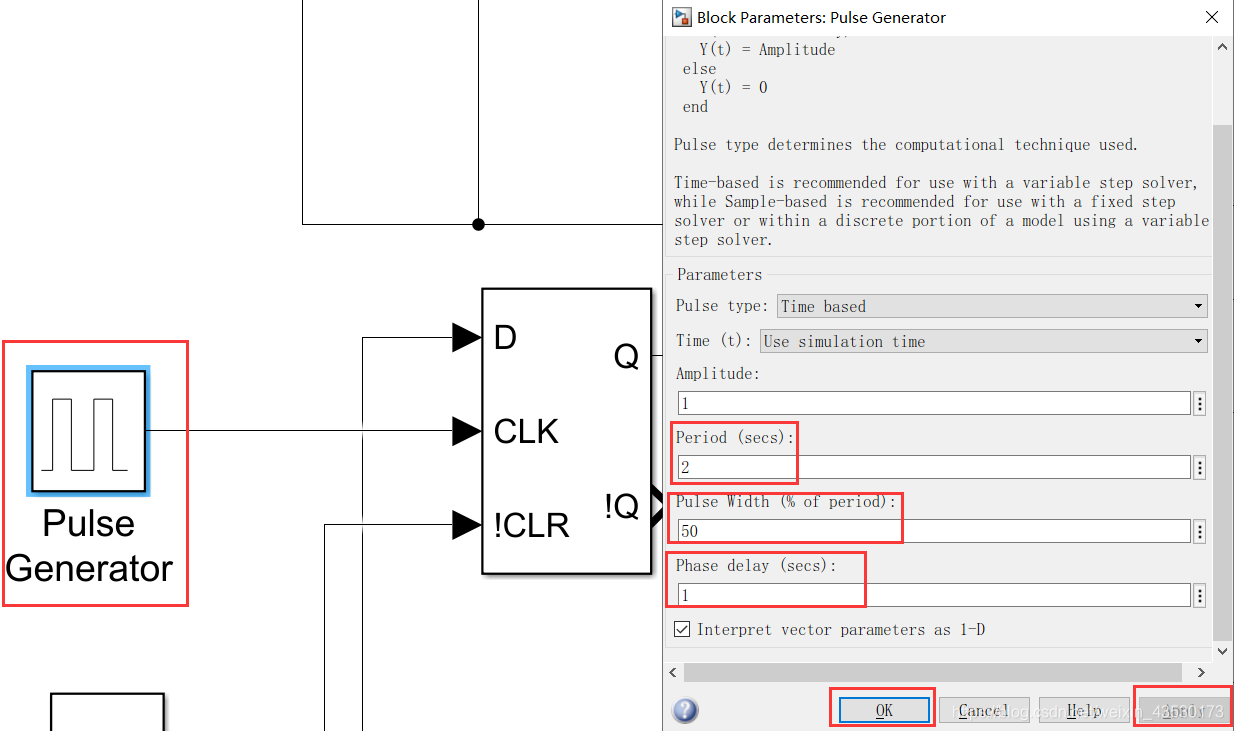Screen dimensions: 1234x731
Task: Open the Pulse type dropdown
Action: 992,306
